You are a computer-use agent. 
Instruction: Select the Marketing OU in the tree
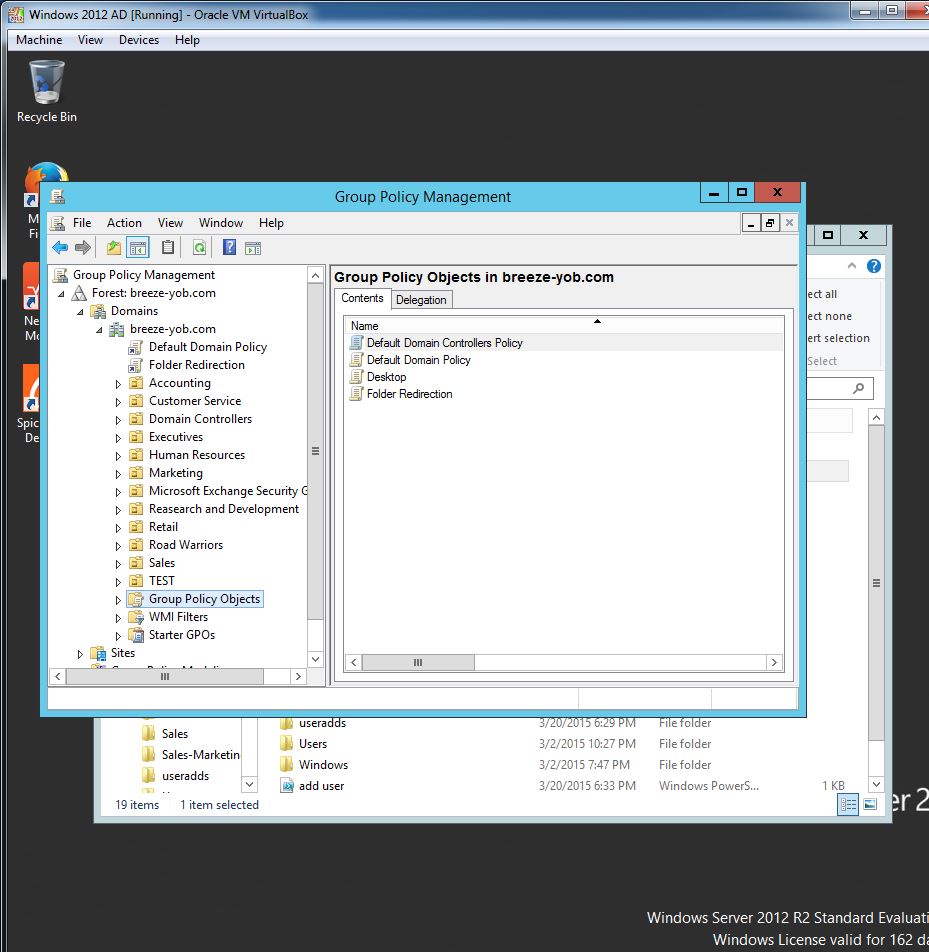tap(176, 473)
